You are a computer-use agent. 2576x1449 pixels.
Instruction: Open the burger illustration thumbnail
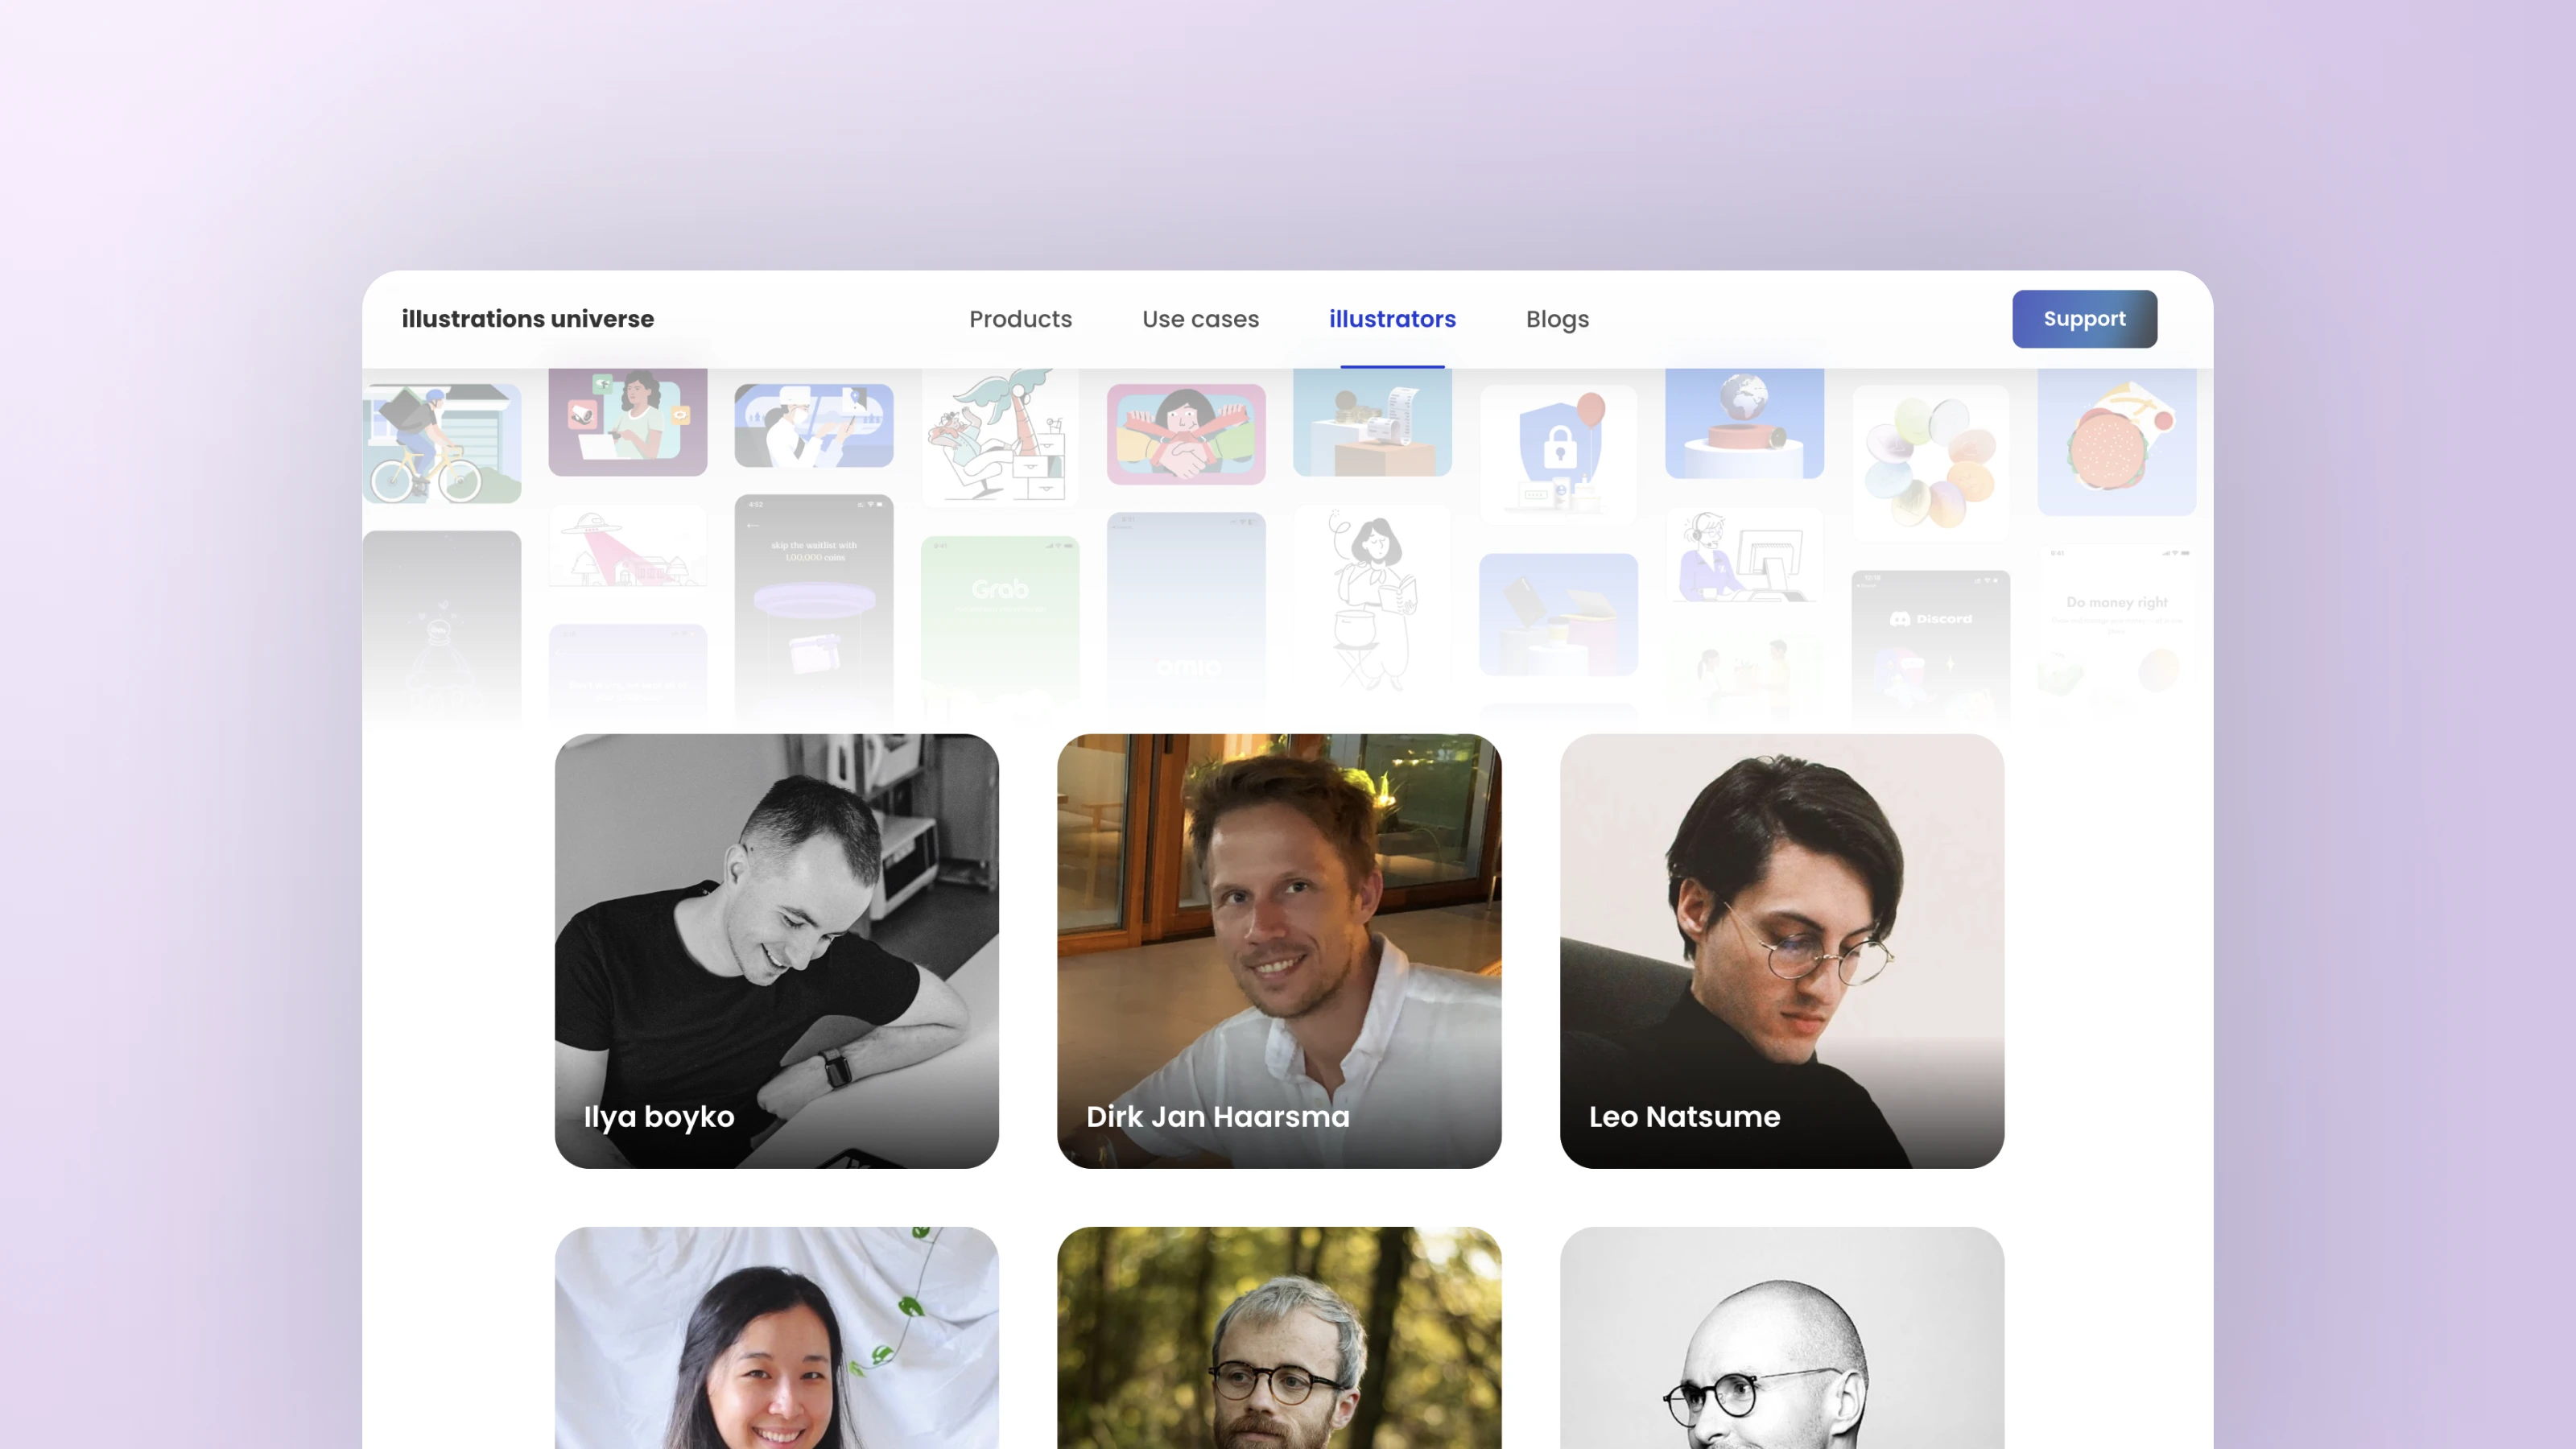coord(2117,441)
